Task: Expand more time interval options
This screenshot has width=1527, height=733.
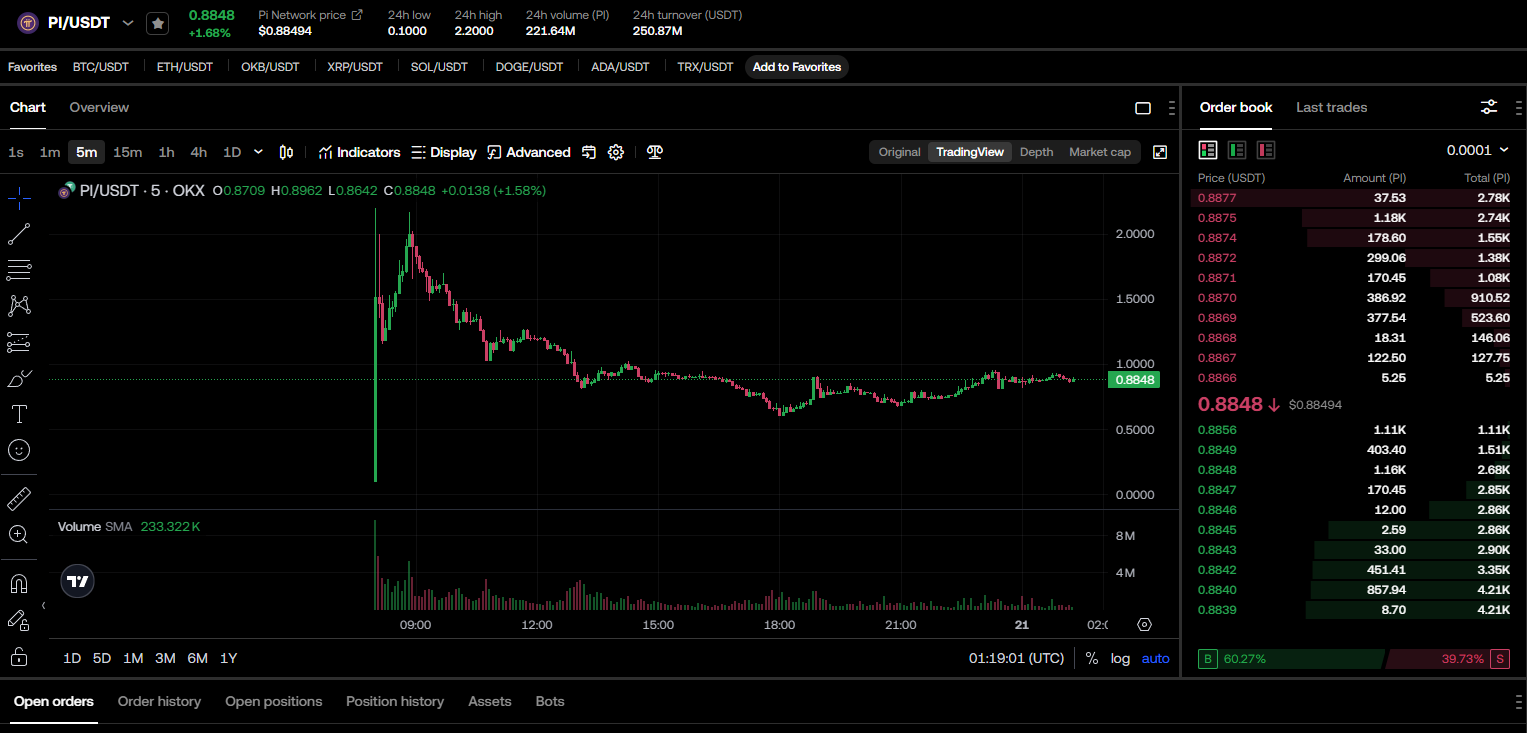Action: click(259, 152)
